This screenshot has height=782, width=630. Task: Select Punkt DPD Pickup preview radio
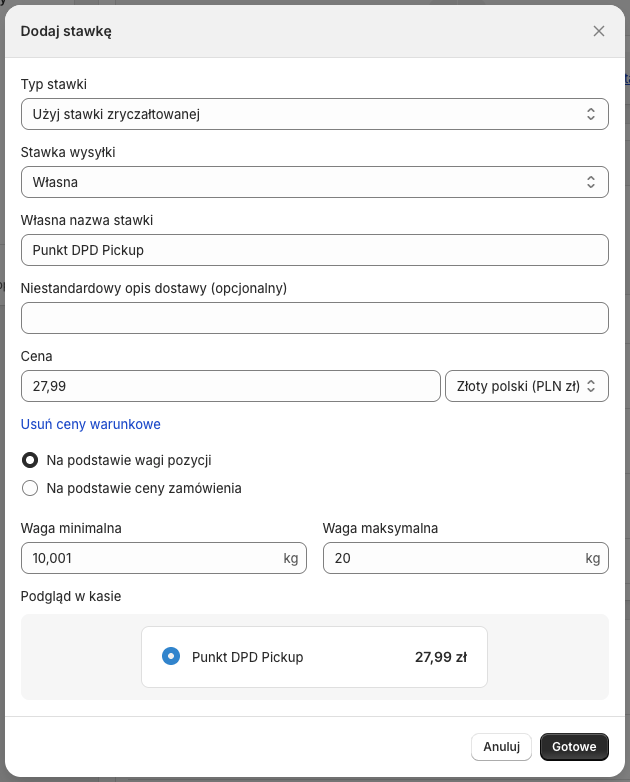click(171, 657)
